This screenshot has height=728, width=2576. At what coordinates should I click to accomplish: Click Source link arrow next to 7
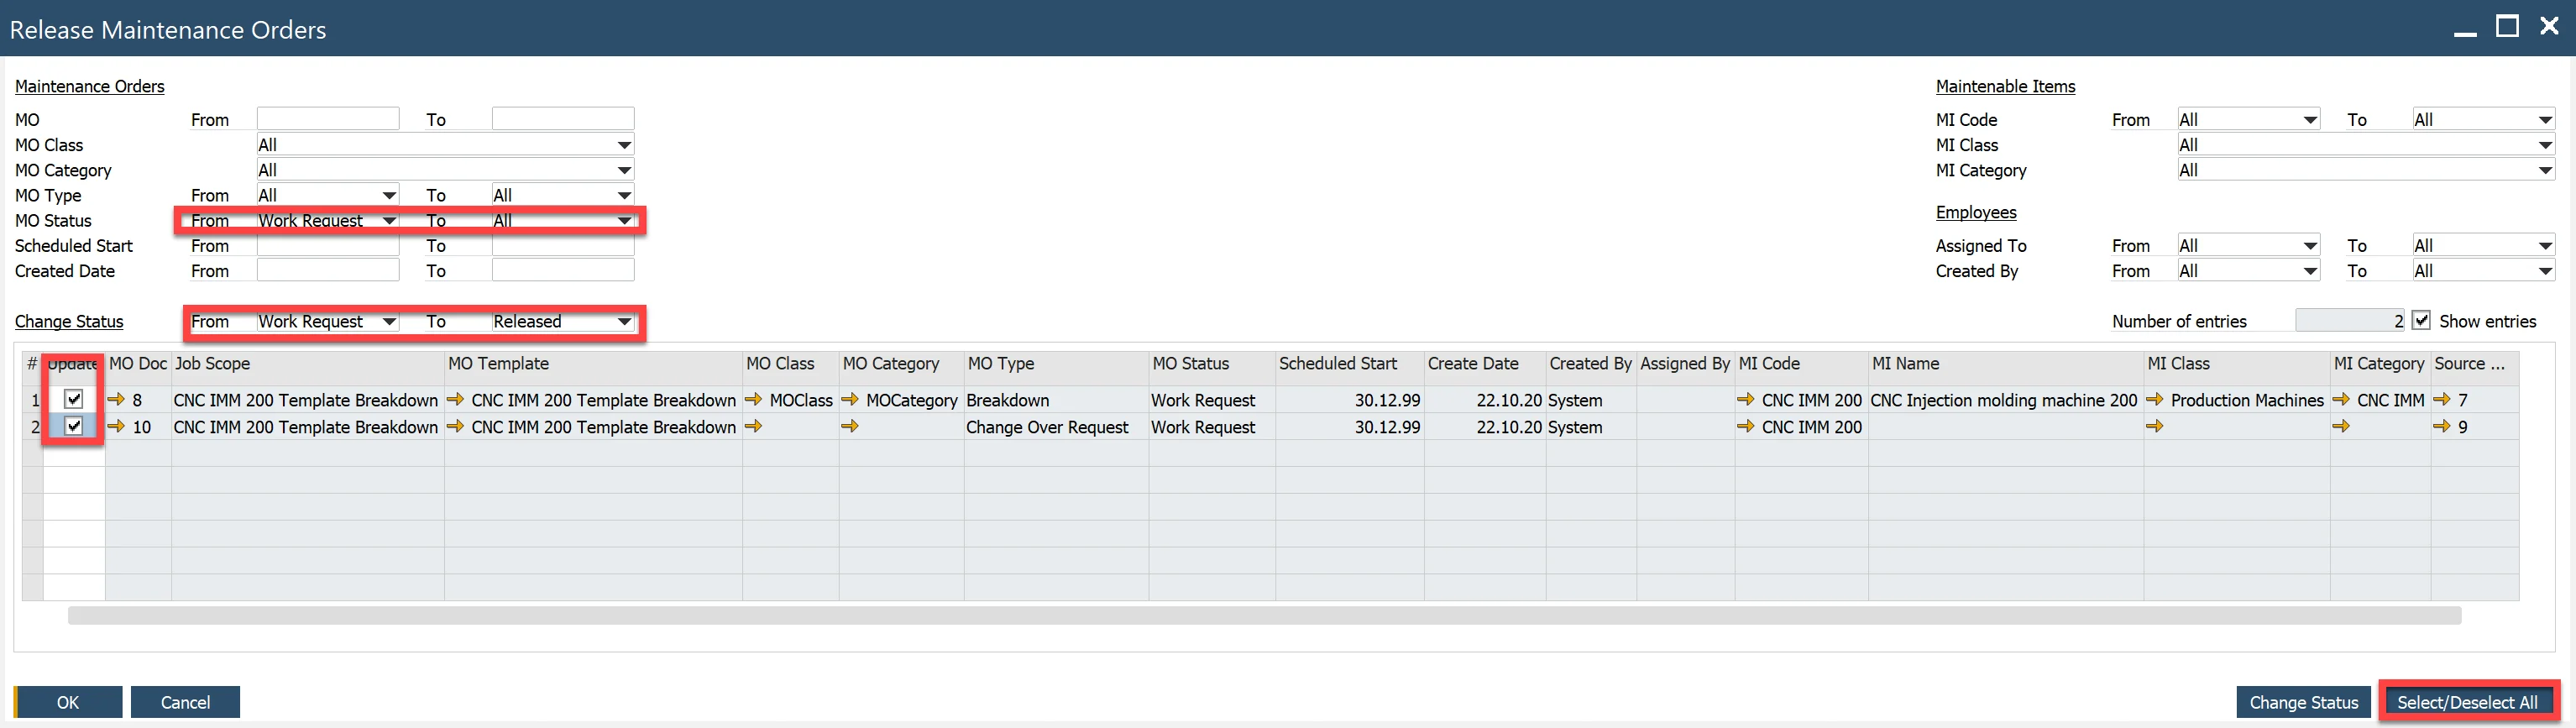pyautogui.click(x=2442, y=400)
